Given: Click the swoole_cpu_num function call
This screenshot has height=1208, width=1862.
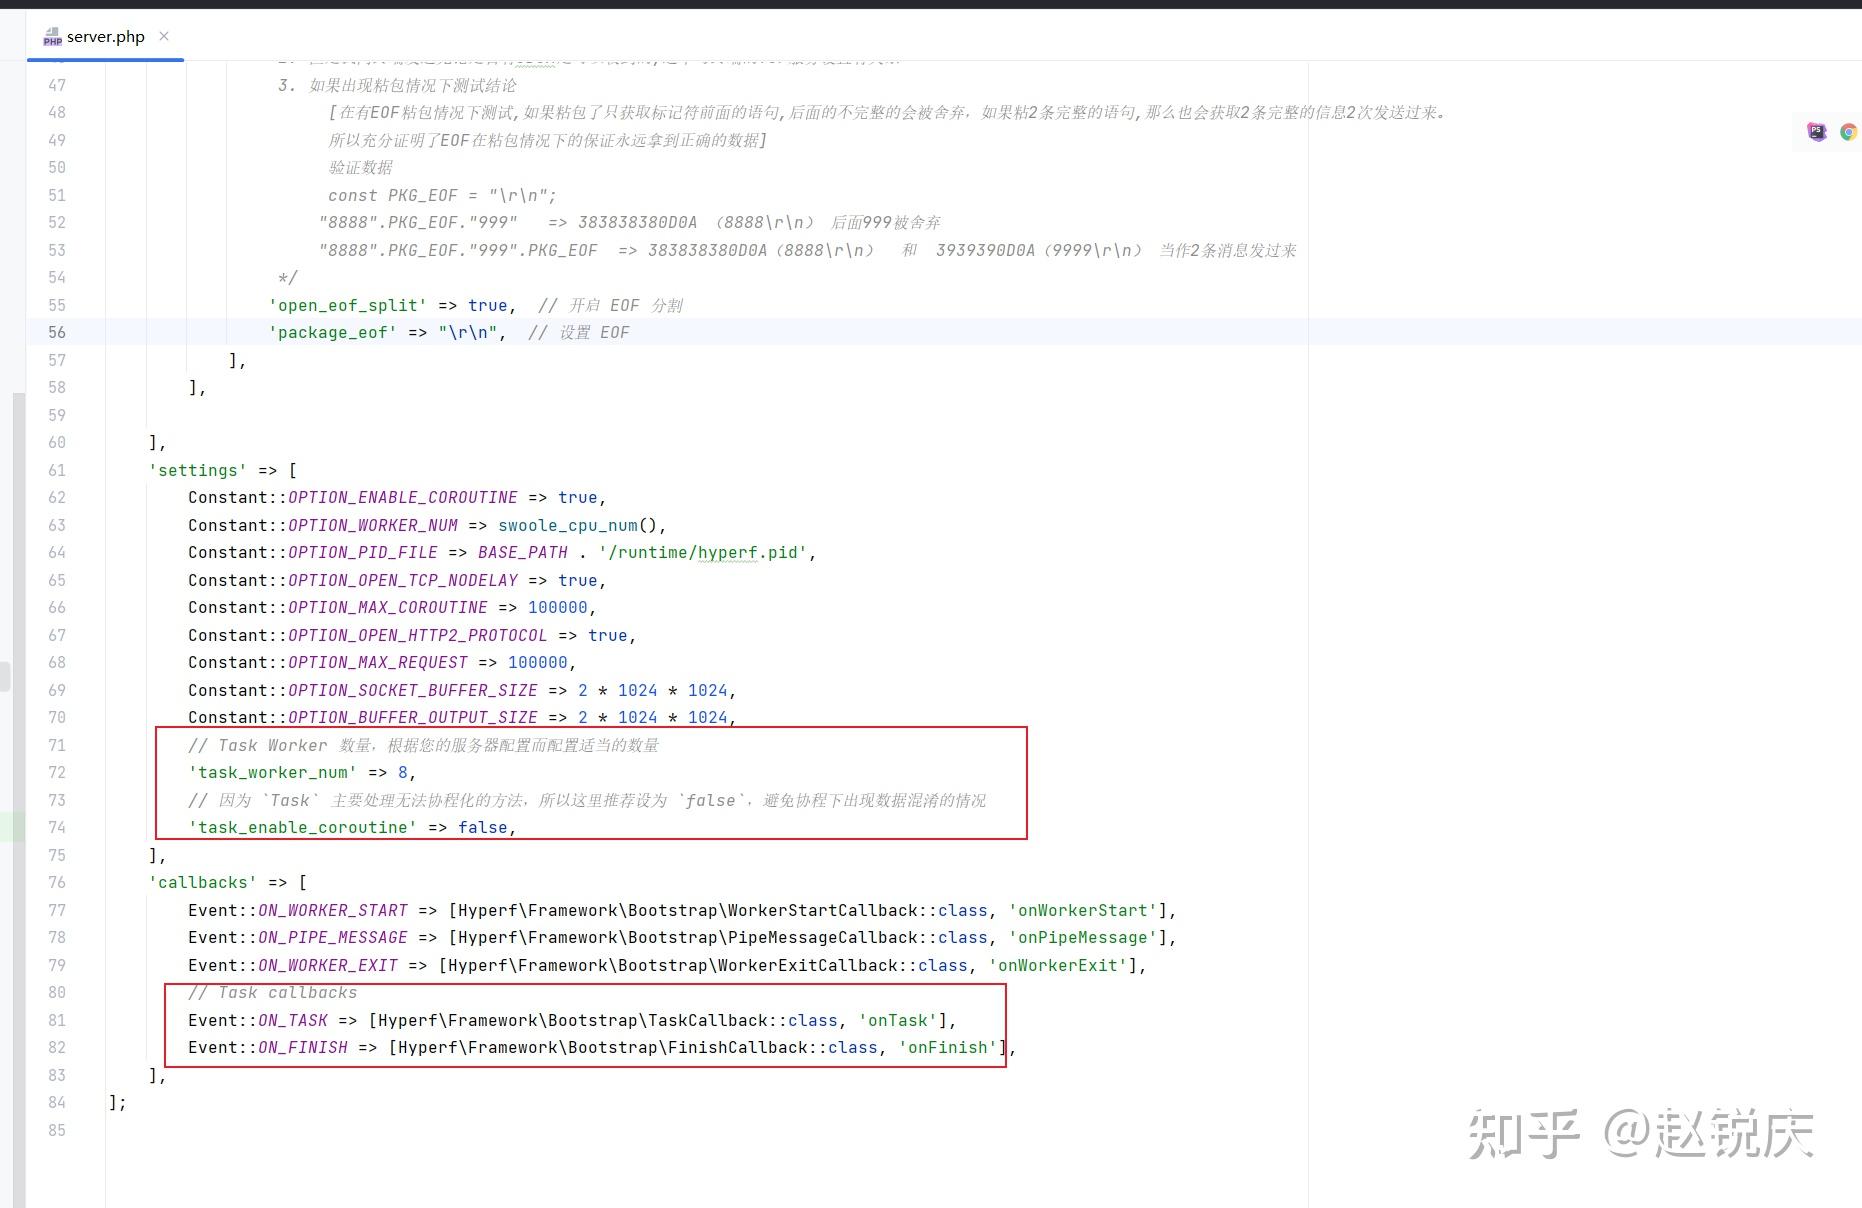Looking at the screenshot, I should coord(565,525).
